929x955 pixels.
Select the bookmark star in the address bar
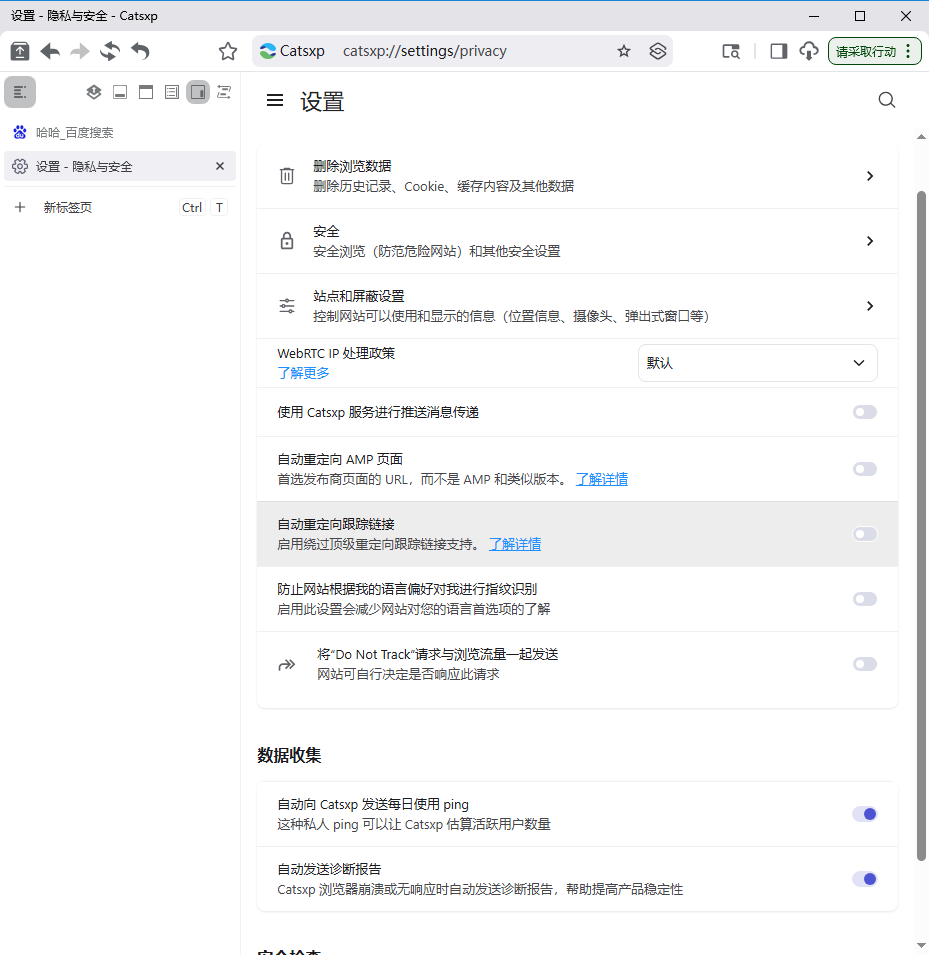(x=624, y=50)
